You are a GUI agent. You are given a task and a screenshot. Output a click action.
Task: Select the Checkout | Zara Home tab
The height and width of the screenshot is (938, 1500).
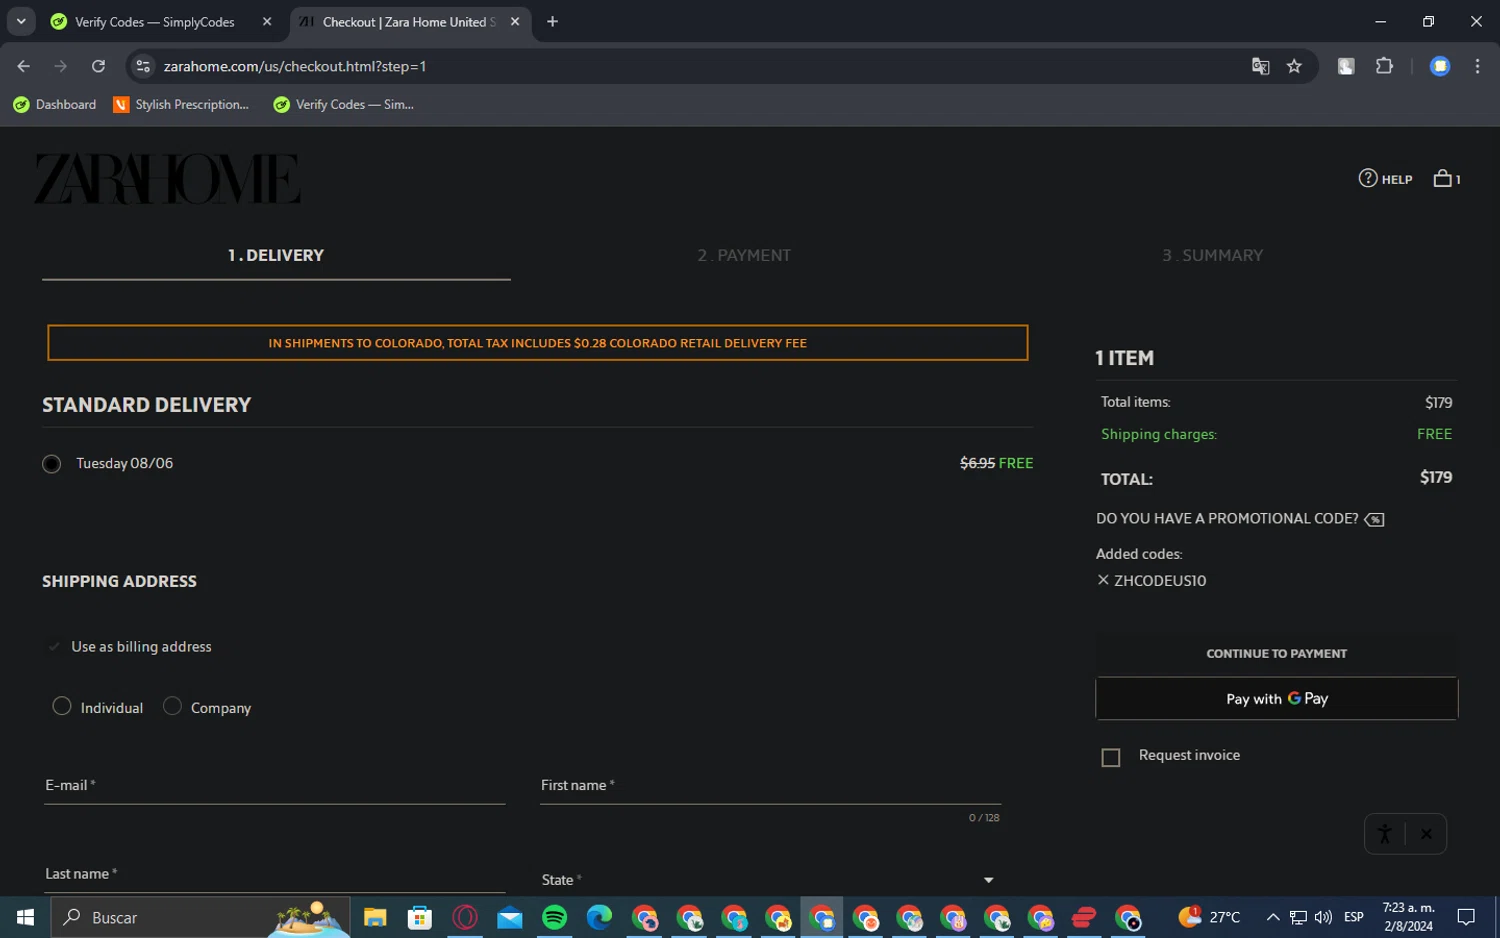[410, 22]
